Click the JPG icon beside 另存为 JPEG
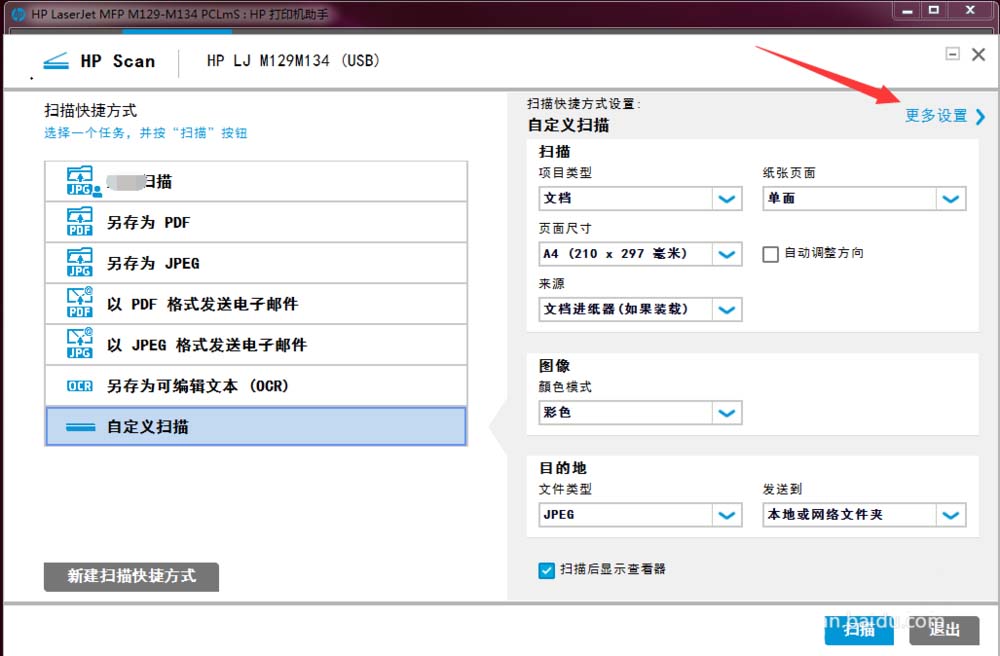The image size is (1000, 656). tap(80, 263)
